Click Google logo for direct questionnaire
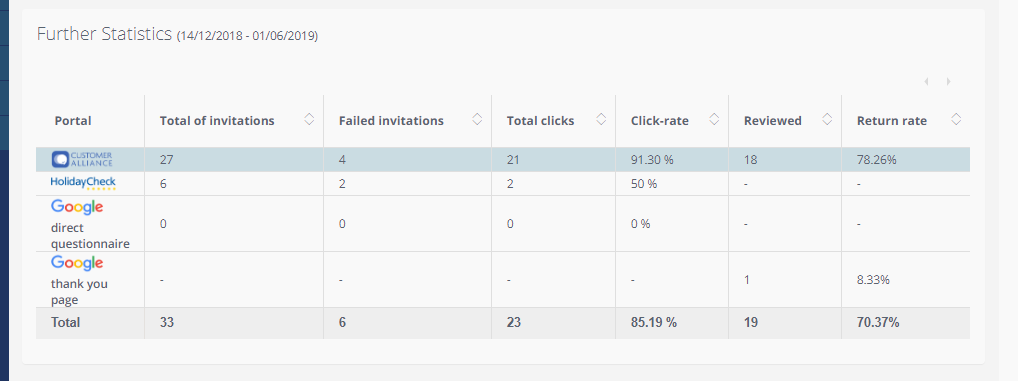The image size is (1018, 381). [x=77, y=207]
